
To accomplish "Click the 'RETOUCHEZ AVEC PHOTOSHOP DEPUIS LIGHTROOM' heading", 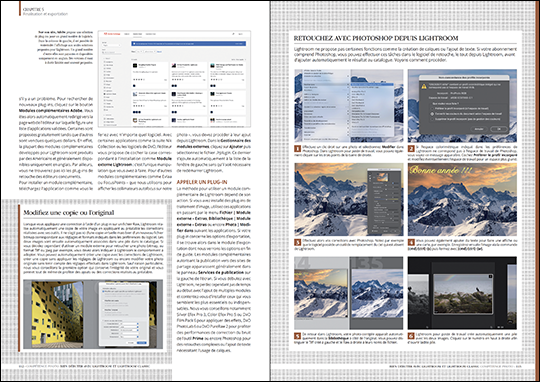I will [x=376, y=38].
